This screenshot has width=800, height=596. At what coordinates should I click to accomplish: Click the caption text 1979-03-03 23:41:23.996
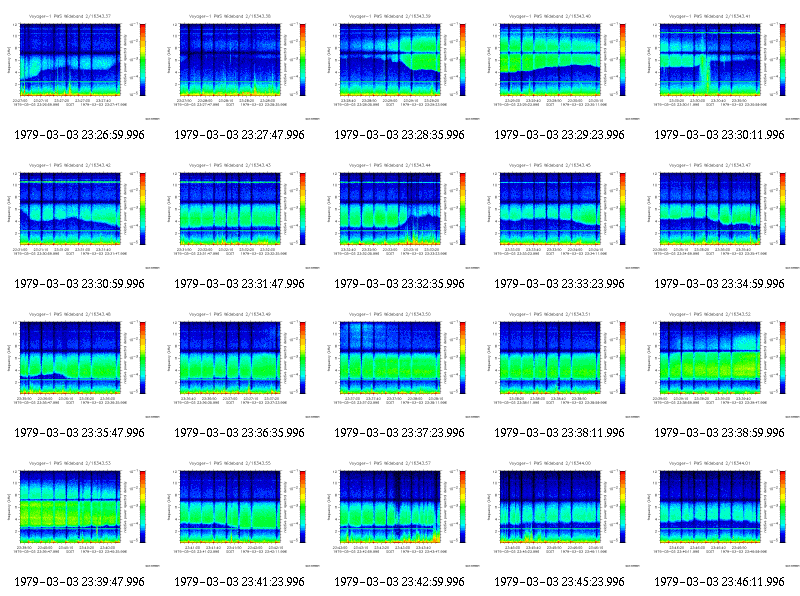click(239, 582)
